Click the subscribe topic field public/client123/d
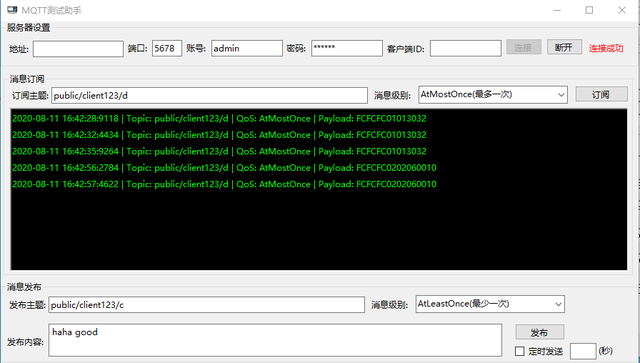 click(x=209, y=96)
